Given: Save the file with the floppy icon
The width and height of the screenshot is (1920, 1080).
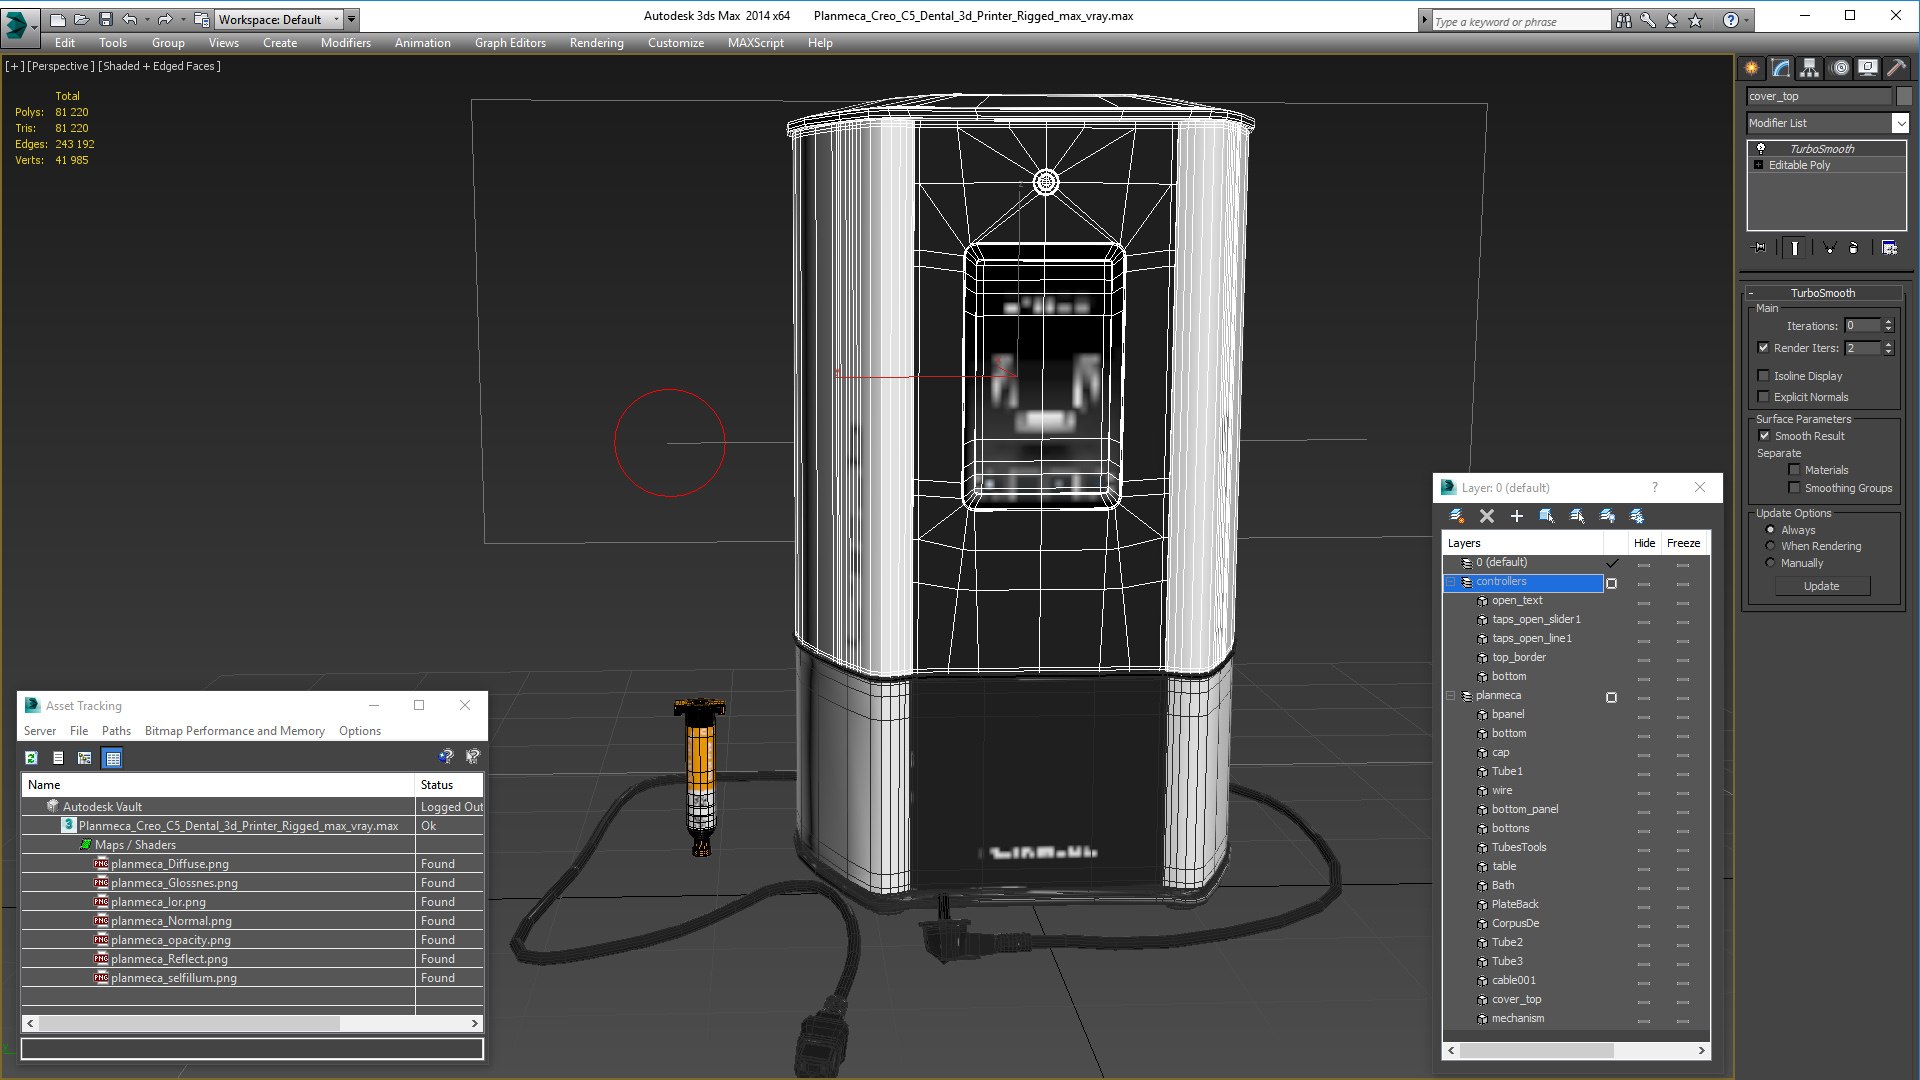Looking at the screenshot, I should (106, 19).
